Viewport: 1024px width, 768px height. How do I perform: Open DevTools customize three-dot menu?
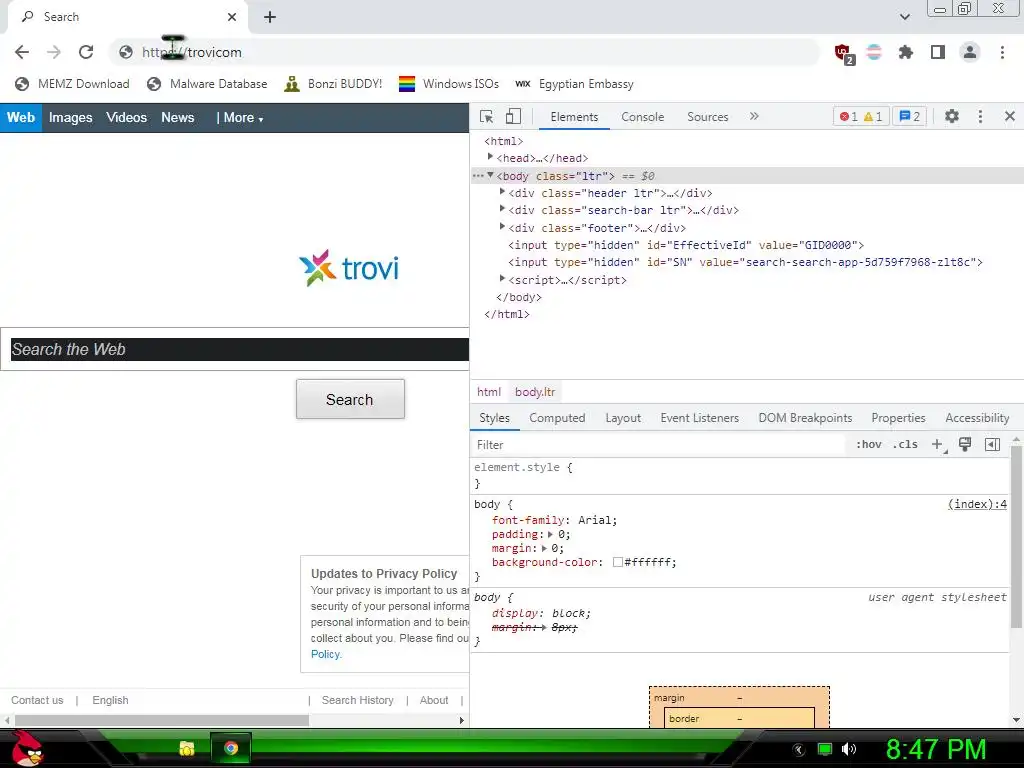click(980, 116)
